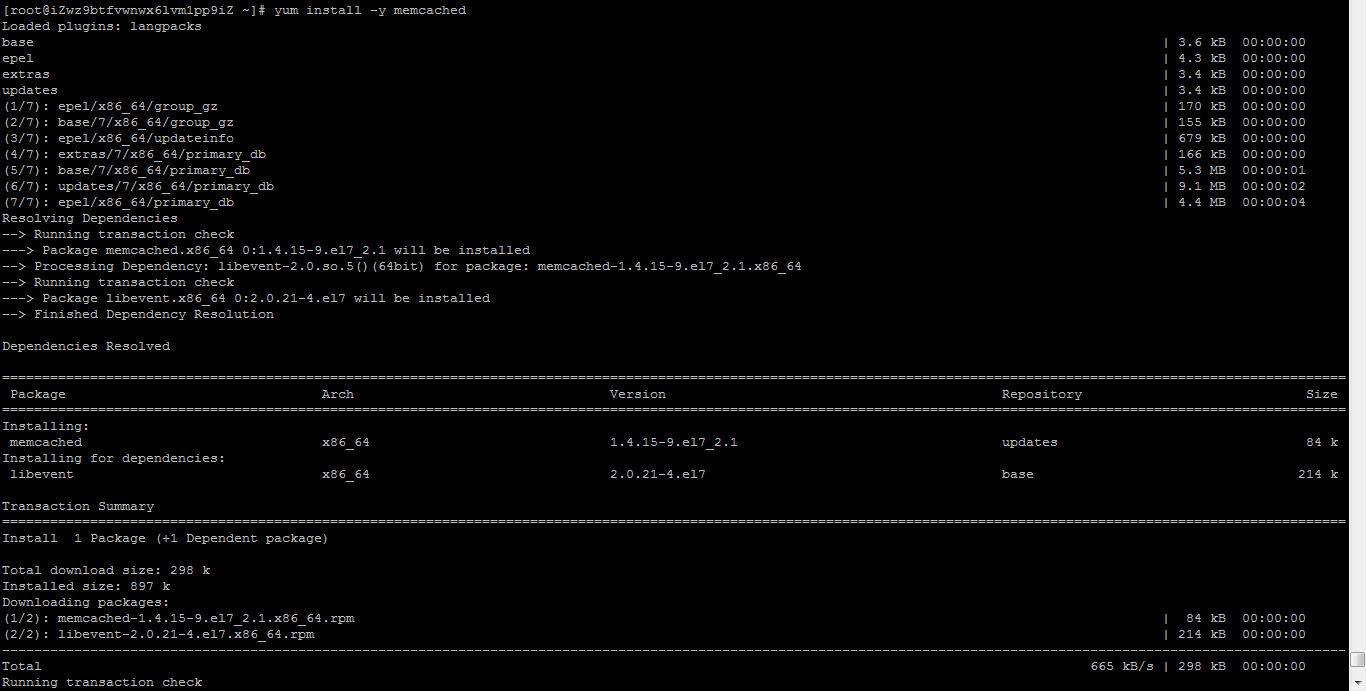Click the 'Package' column header
This screenshot has width=1366, height=691.
pyautogui.click(x=38, y=394)
